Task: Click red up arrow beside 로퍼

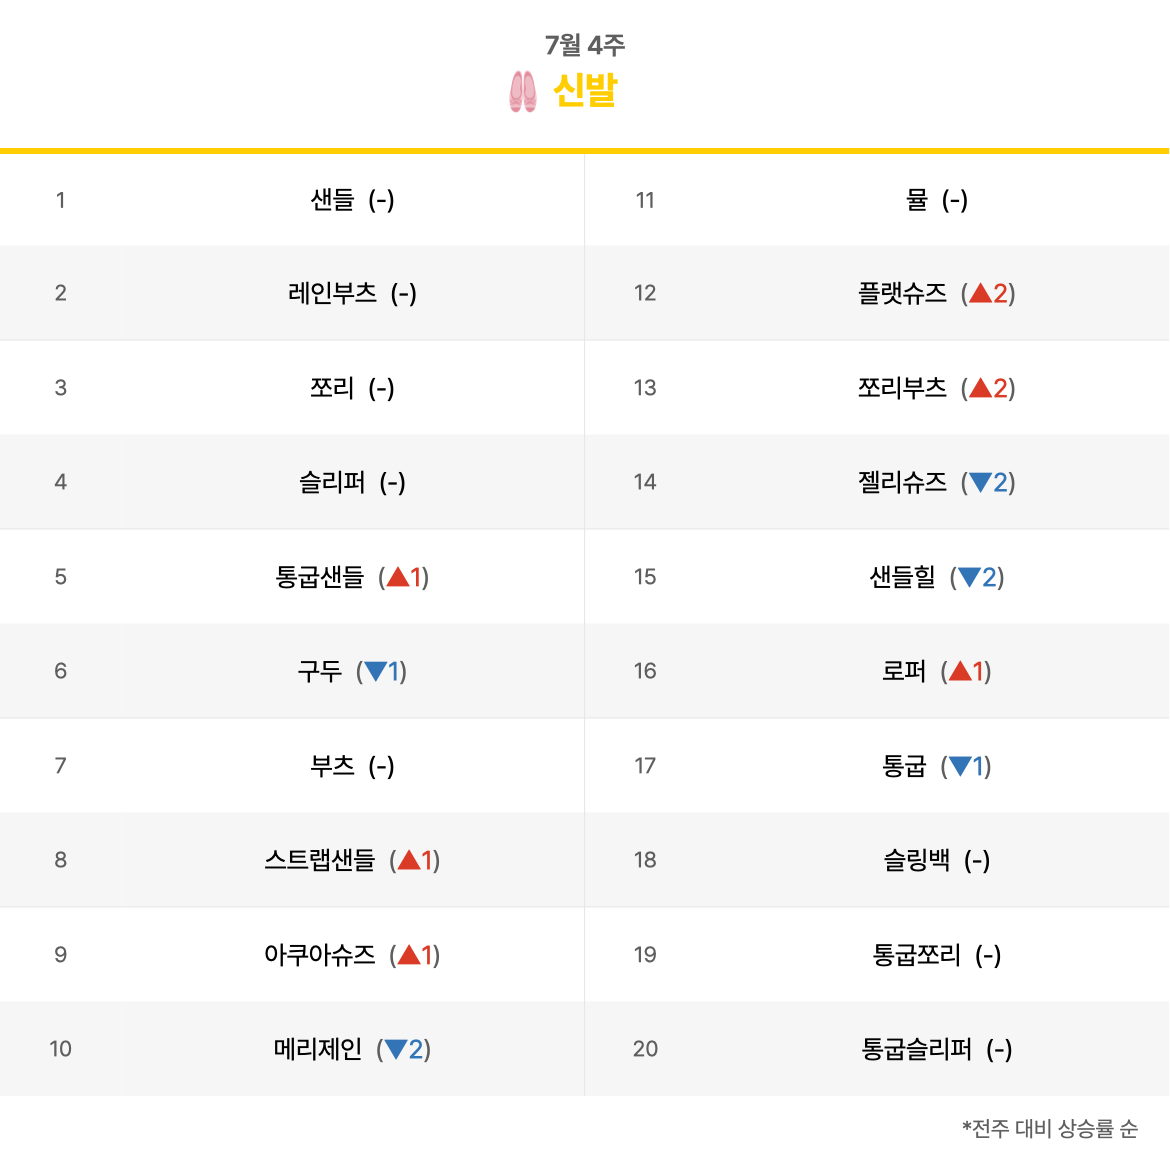Action: point(960,671)
